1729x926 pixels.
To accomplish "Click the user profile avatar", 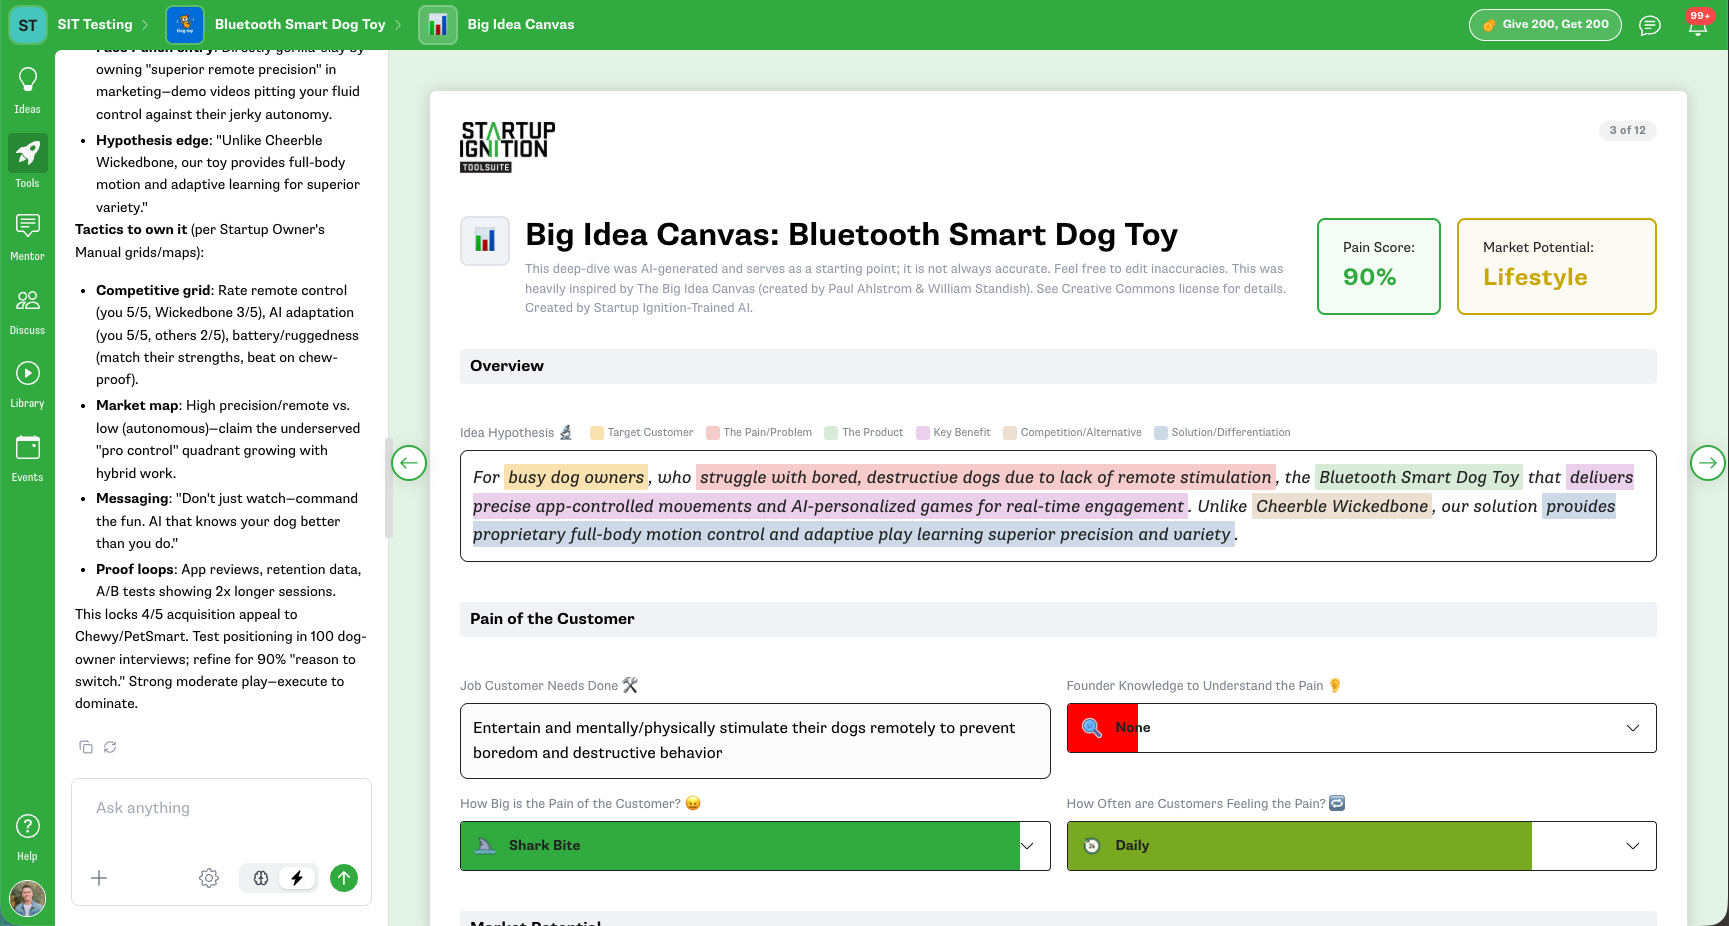I will point(27,899).
